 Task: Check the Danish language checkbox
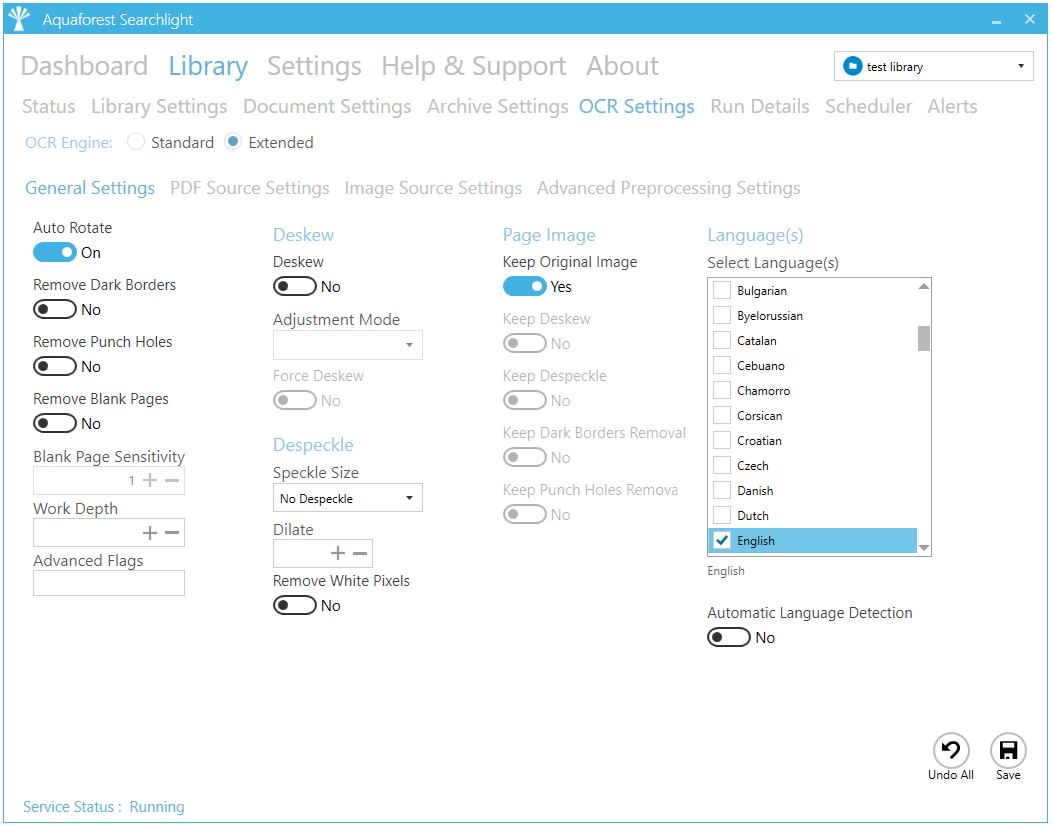(x=721, y=491)
